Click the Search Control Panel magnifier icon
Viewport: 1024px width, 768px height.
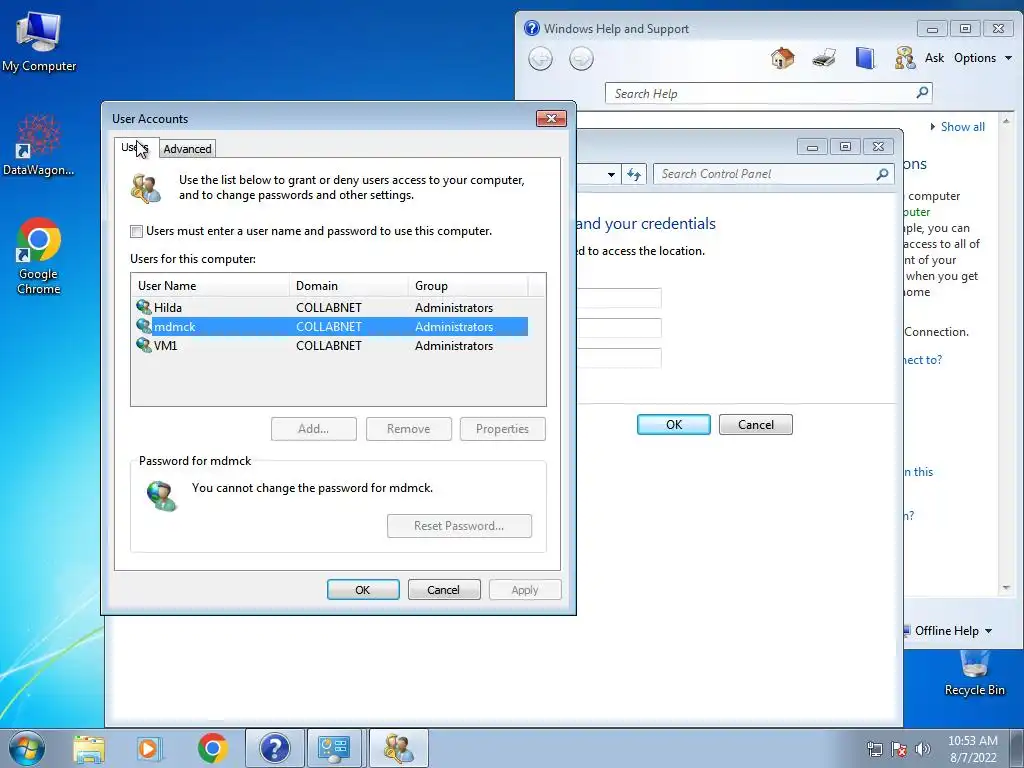(x=882, y=174)
